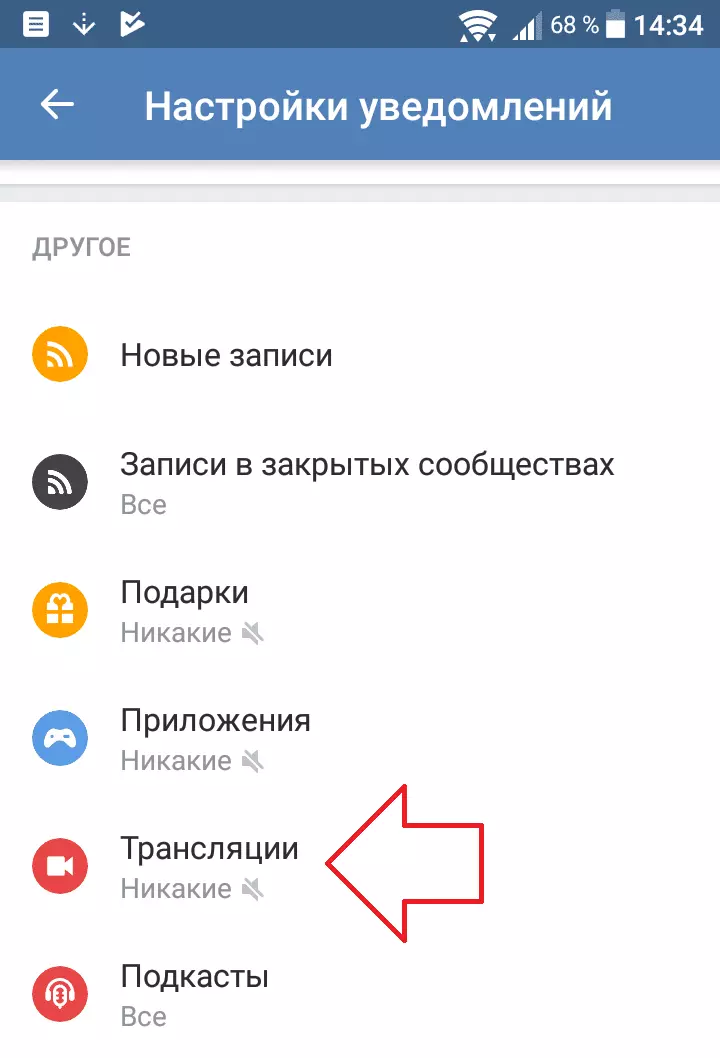Open the Трансляции notification setting
The height and width of the screenshot is (1058, 720).
coord(360,866)
